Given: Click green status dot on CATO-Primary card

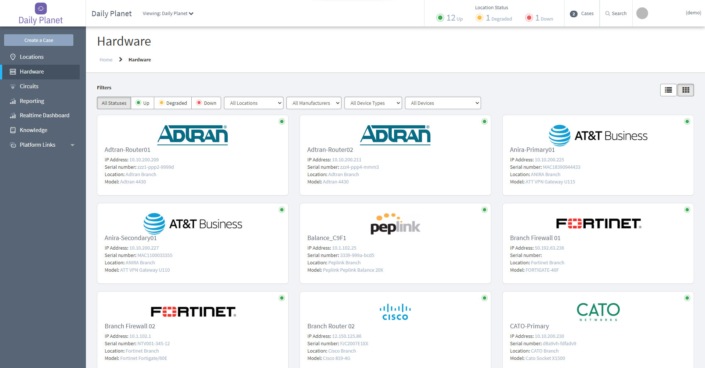Looking at the screenshot, I should point(687,298).
